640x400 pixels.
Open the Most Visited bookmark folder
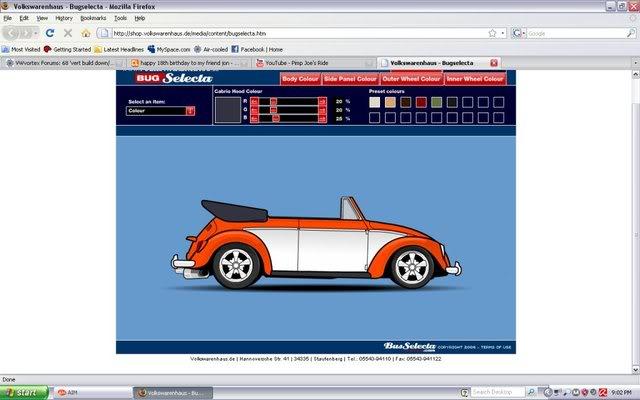click(21, 49)
